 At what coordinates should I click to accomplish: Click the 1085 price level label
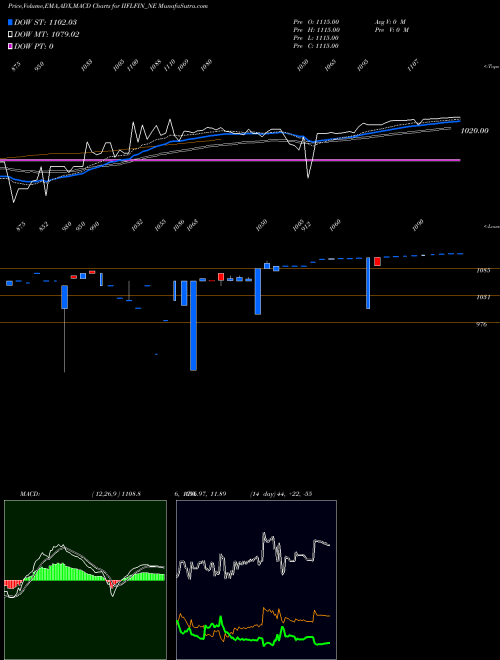pyautogui.click(x=483, y=271)
